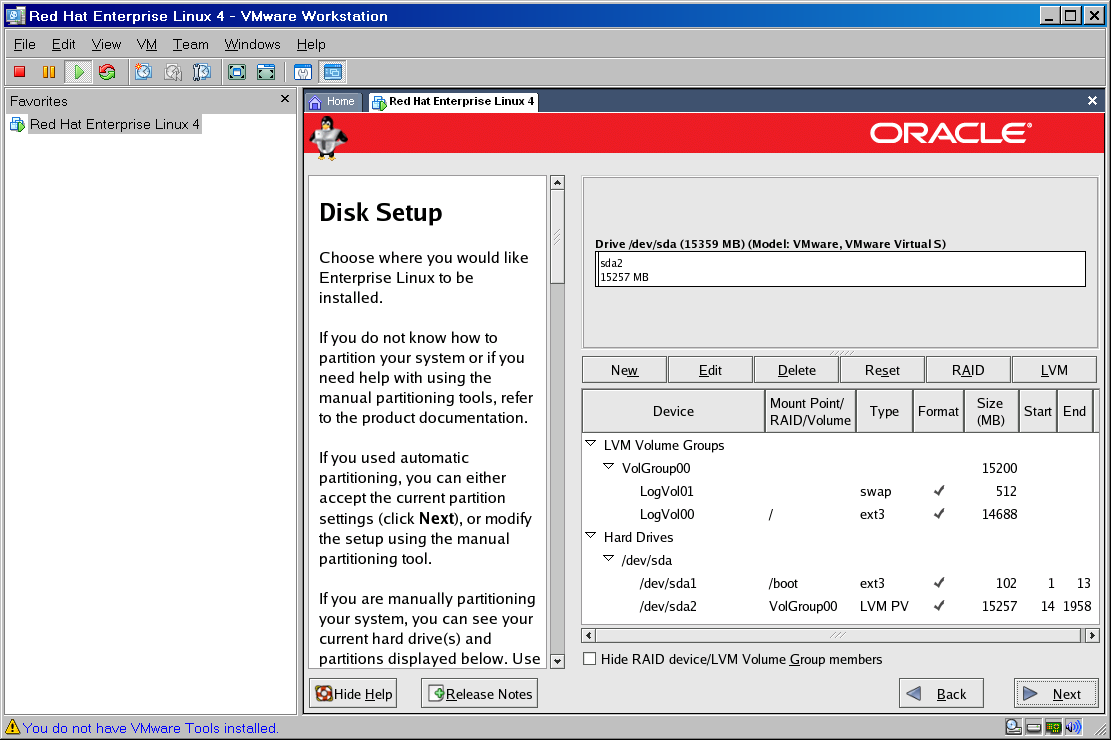Click the help pane scroll up arrow
This screenshot has height=740, width=1111.
coord(557,183)
